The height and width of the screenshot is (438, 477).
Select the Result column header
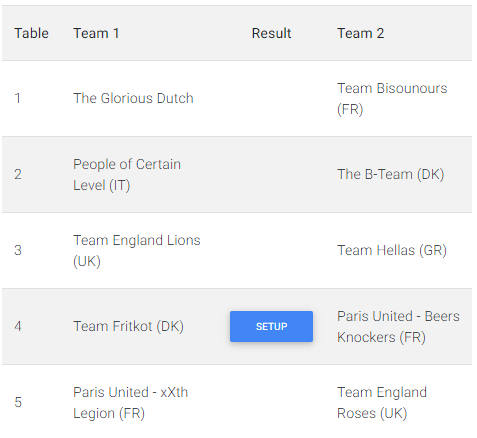pyautogui.click(x=271, y=33)
